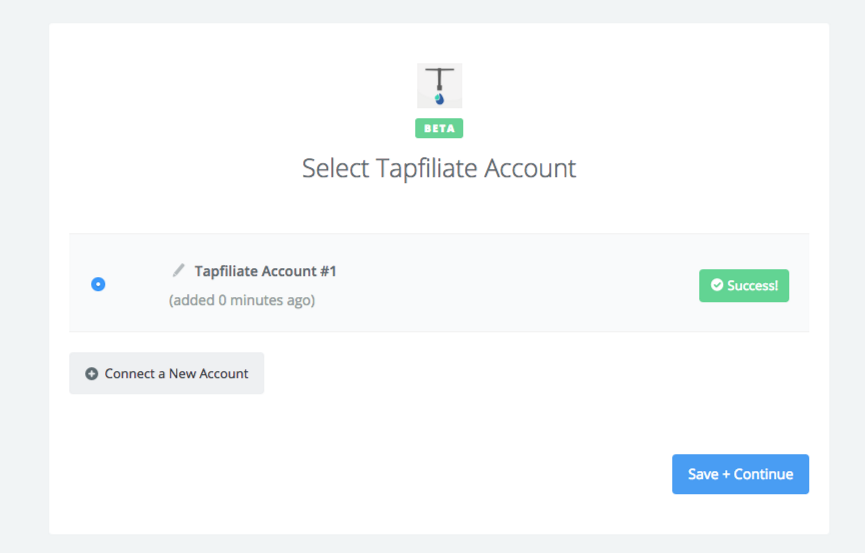Click the word "Success!" in green badge
865x553 pixels.
pyautogui.click(x=752, y=285)
